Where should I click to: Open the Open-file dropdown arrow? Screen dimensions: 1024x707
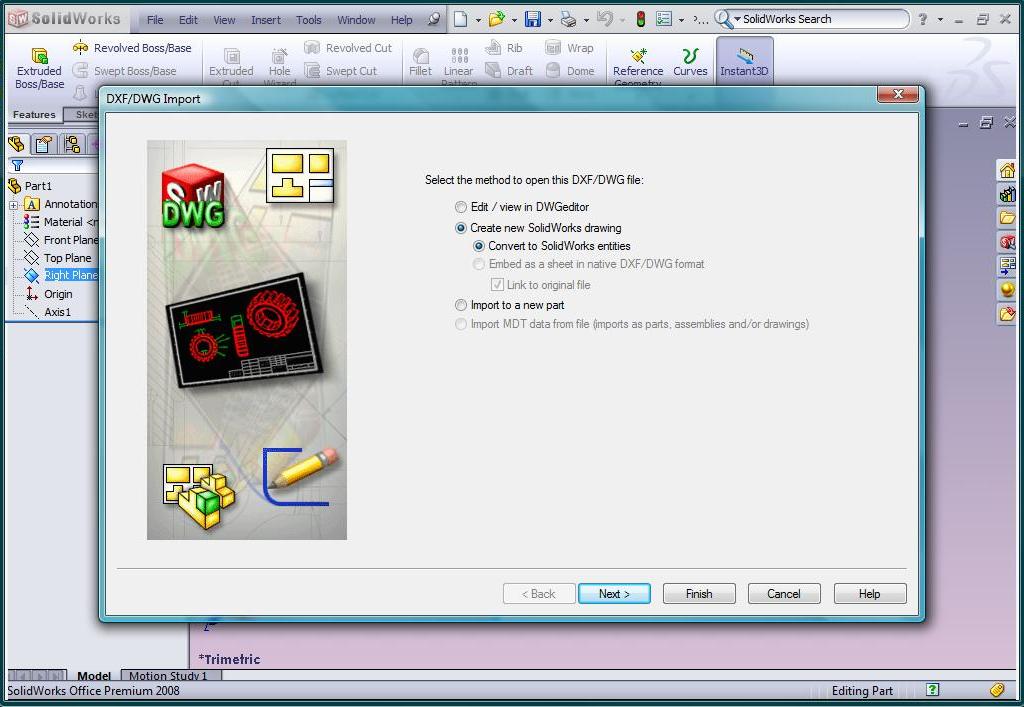coord(515,20)
